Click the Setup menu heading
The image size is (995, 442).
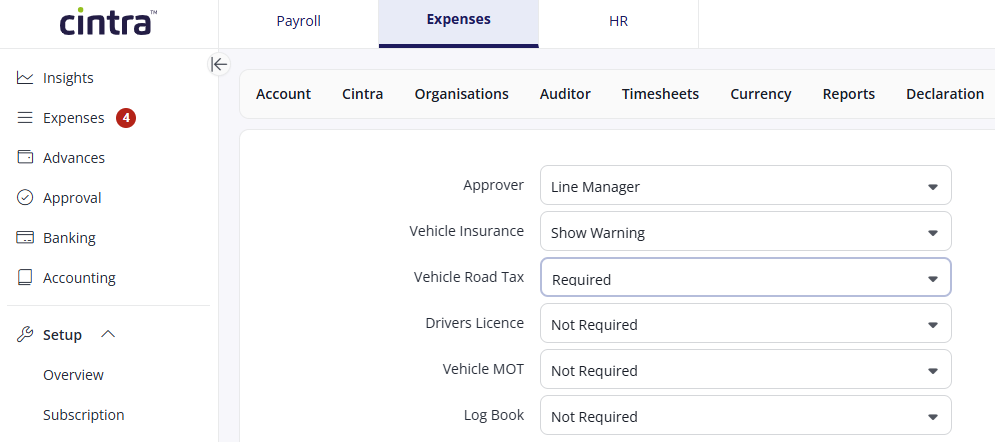tap(62, 334)
